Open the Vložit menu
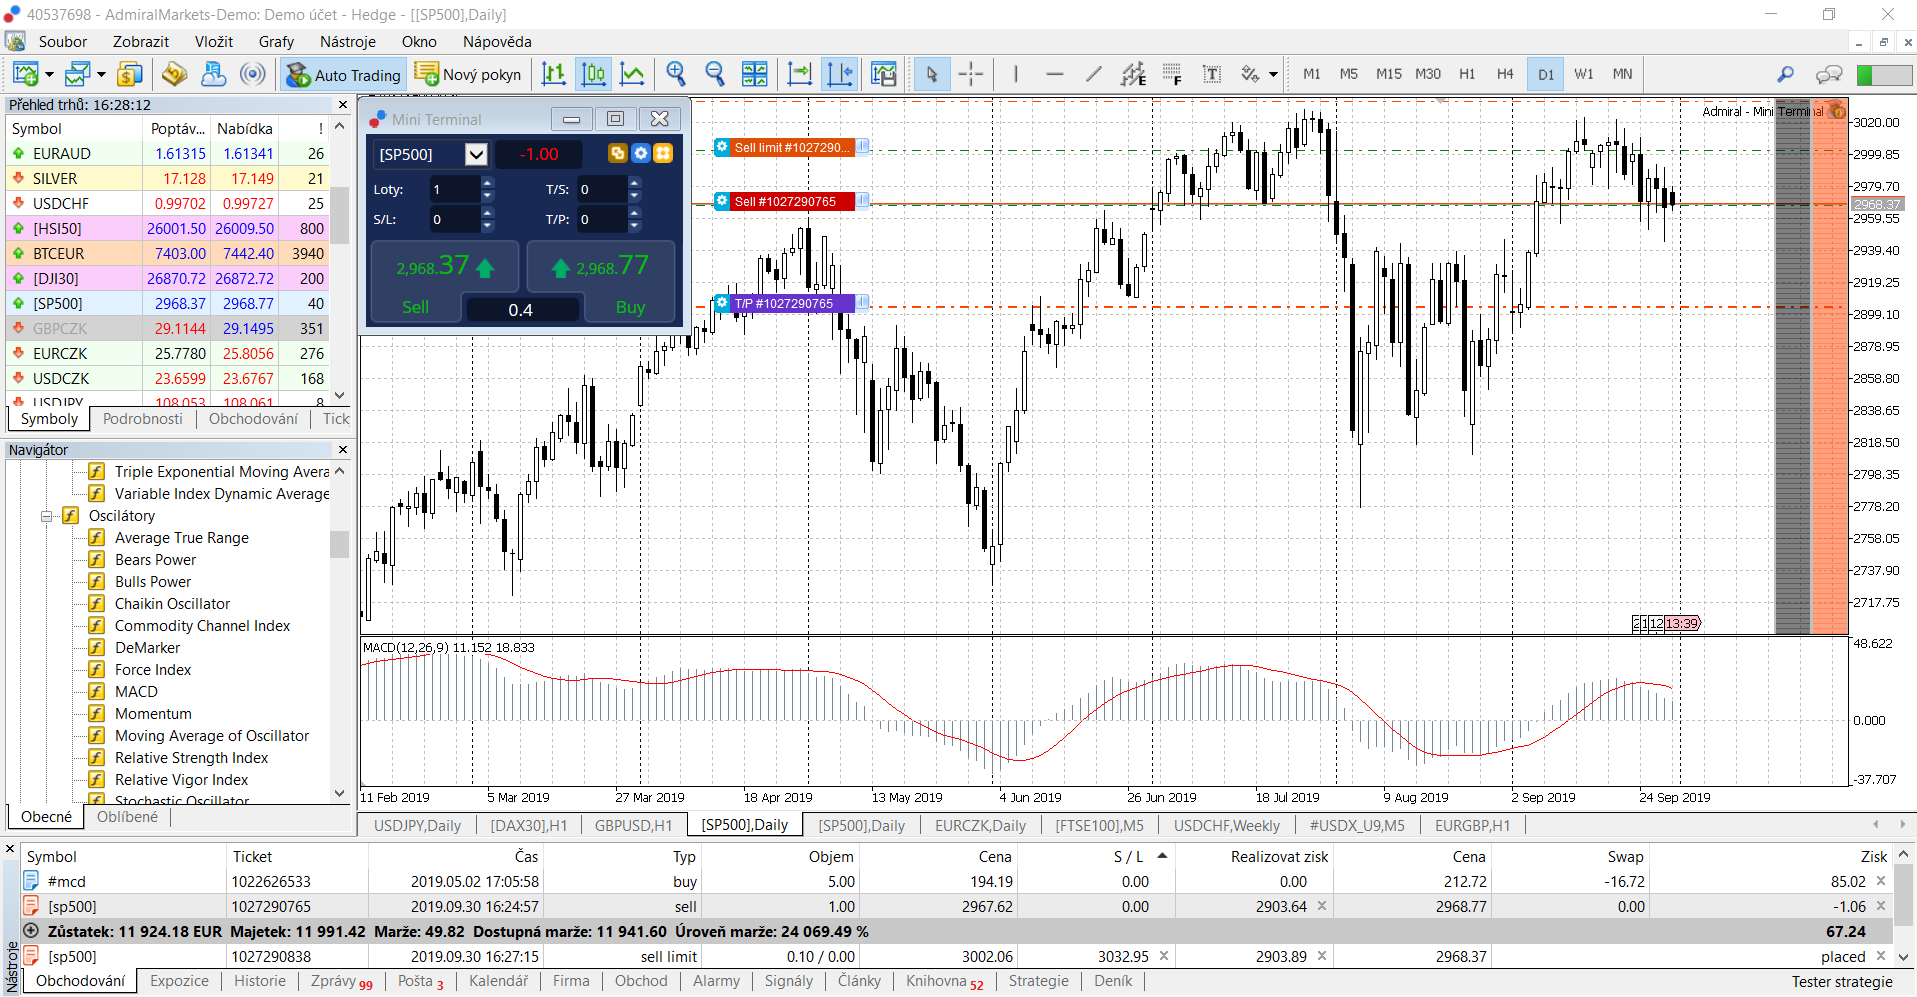Viewport: 1917px width, 997px height. (214, 42)
